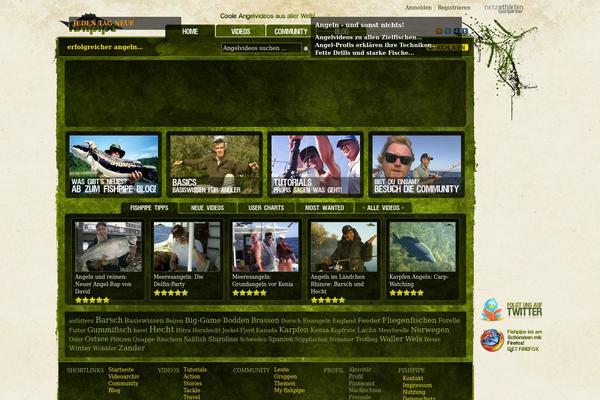Click the 'Waller' tag
This screenshot has height=400, width=600.
pos(391,339)
